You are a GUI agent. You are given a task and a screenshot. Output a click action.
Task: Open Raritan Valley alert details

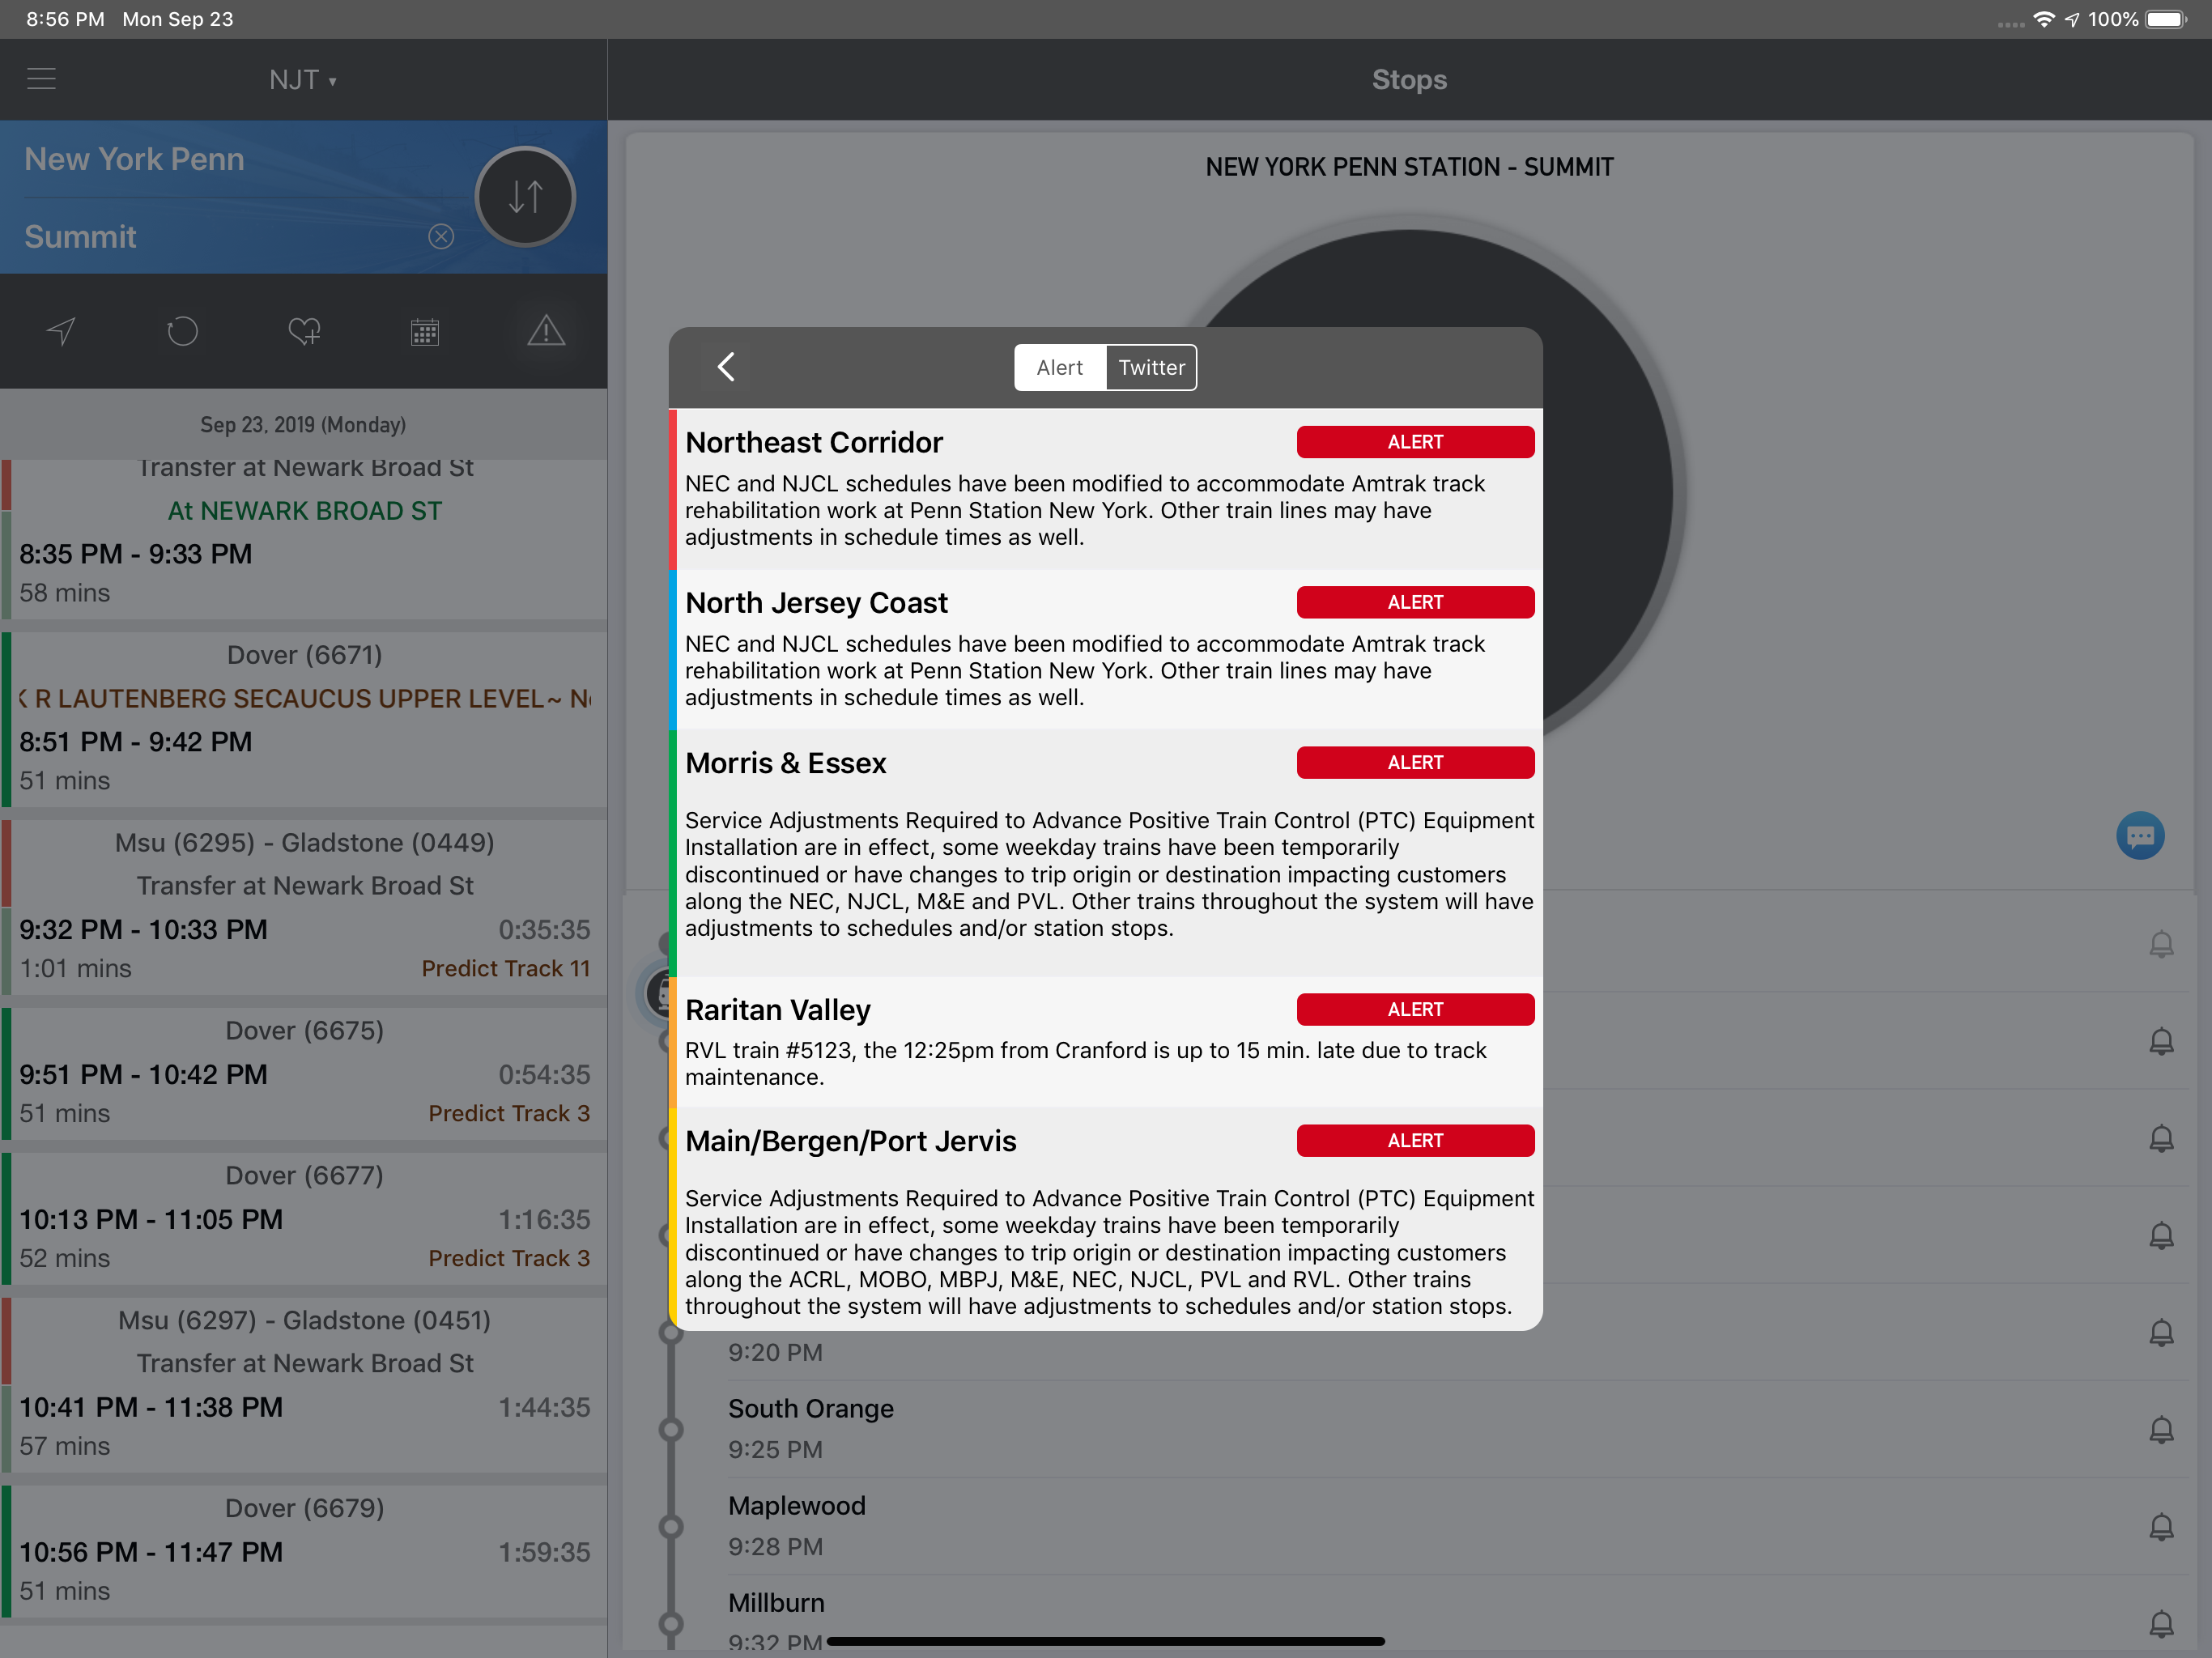click(1106, 1042)
